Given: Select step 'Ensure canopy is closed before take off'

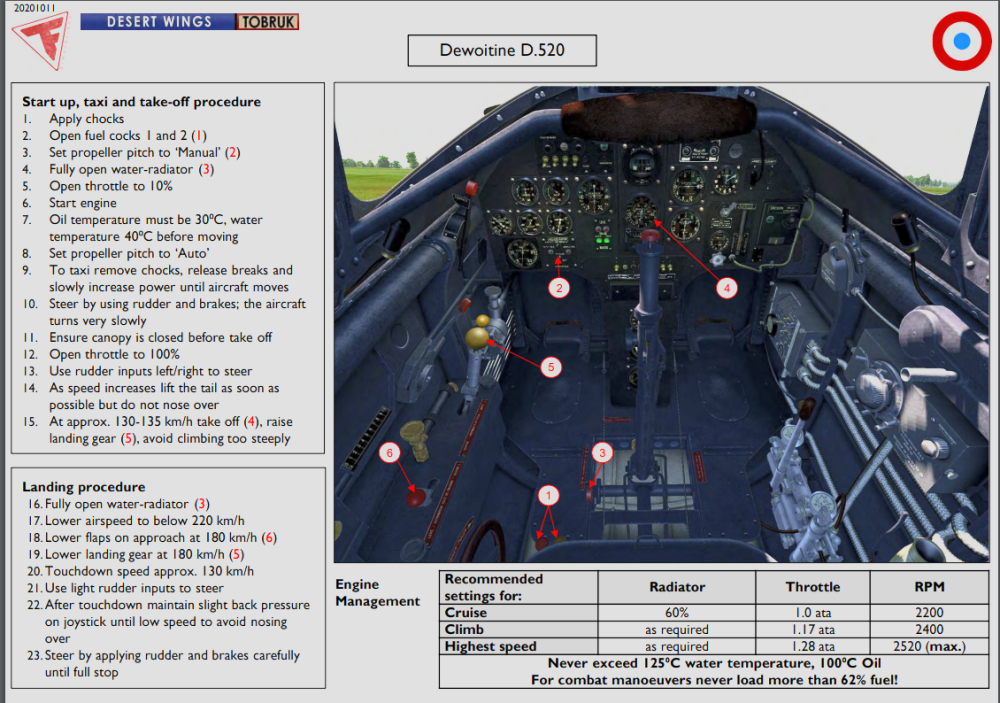Looking at the screenshot, I should (147, 337).
